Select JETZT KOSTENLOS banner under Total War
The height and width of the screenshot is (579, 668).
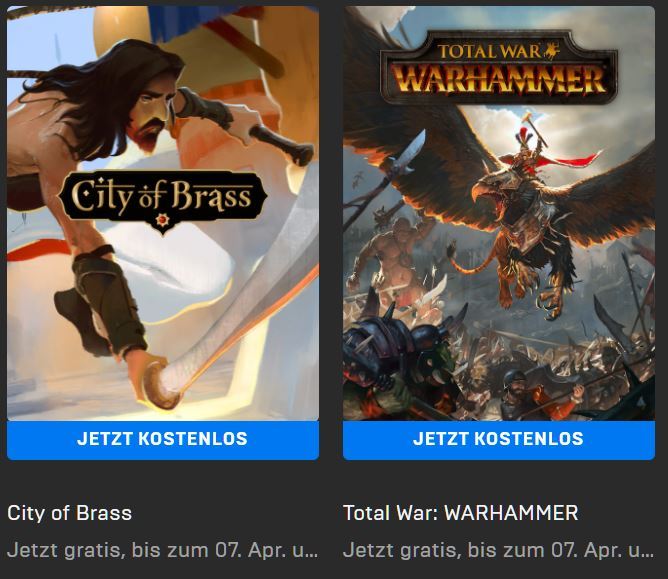point(499,440)
